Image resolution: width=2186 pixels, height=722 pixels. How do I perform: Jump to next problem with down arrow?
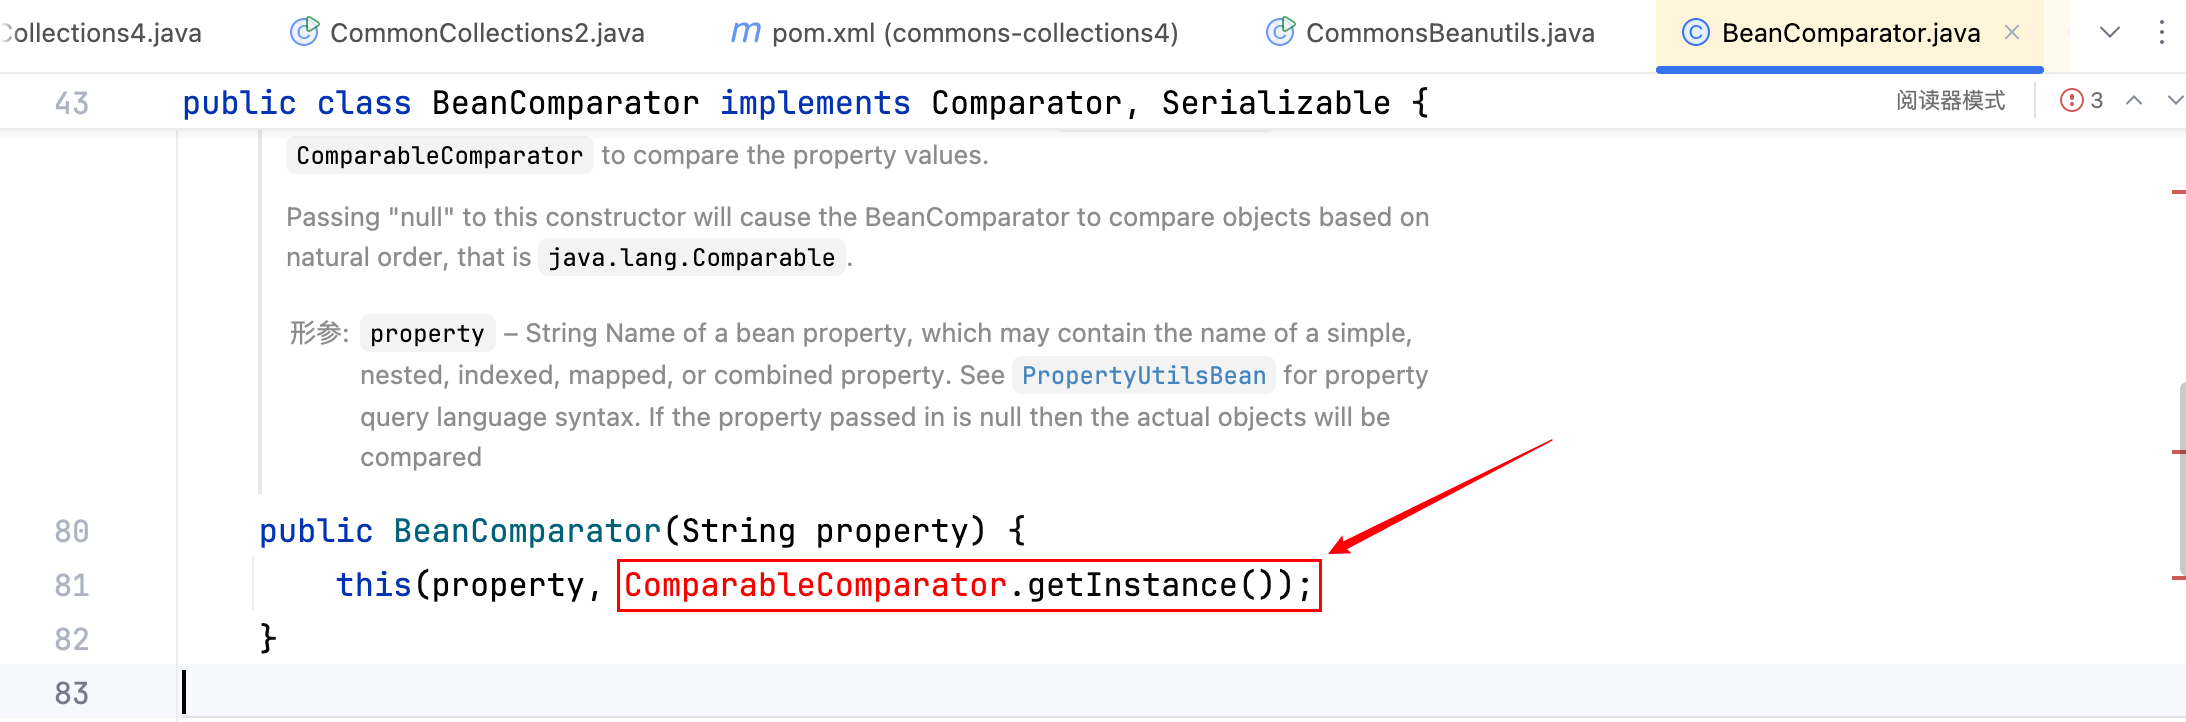pos(2174,101)
